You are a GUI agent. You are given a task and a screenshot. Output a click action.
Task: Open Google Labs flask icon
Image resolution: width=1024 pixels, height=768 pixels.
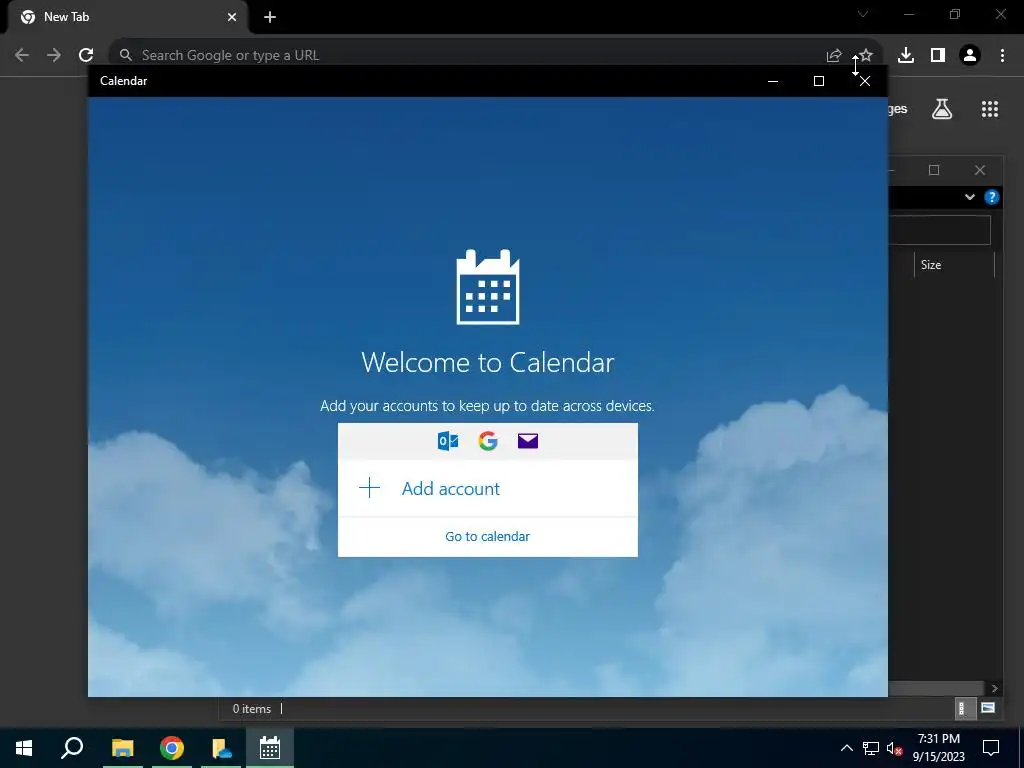tap(942, 109)
